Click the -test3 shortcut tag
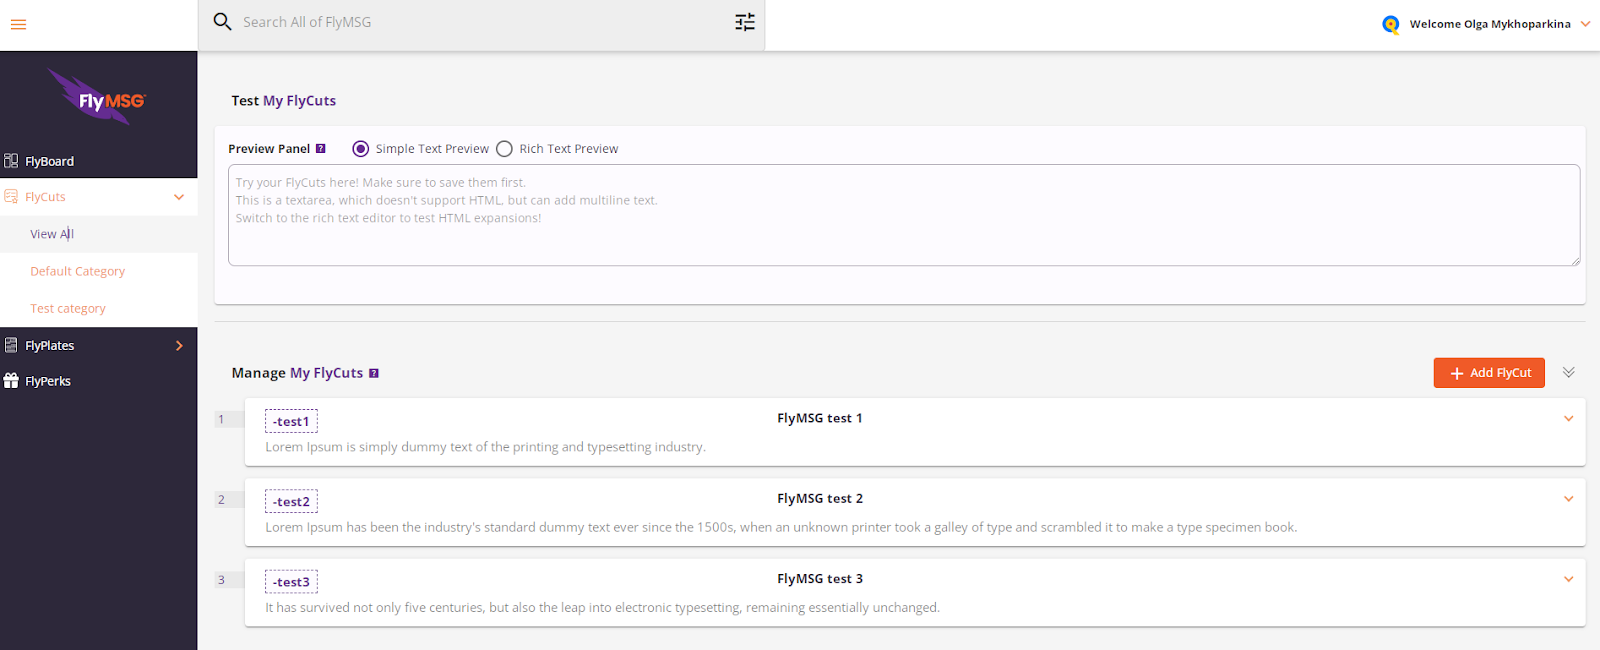Image resolution: width=1600 pixels, height=650 pixels. coord(291,581)
